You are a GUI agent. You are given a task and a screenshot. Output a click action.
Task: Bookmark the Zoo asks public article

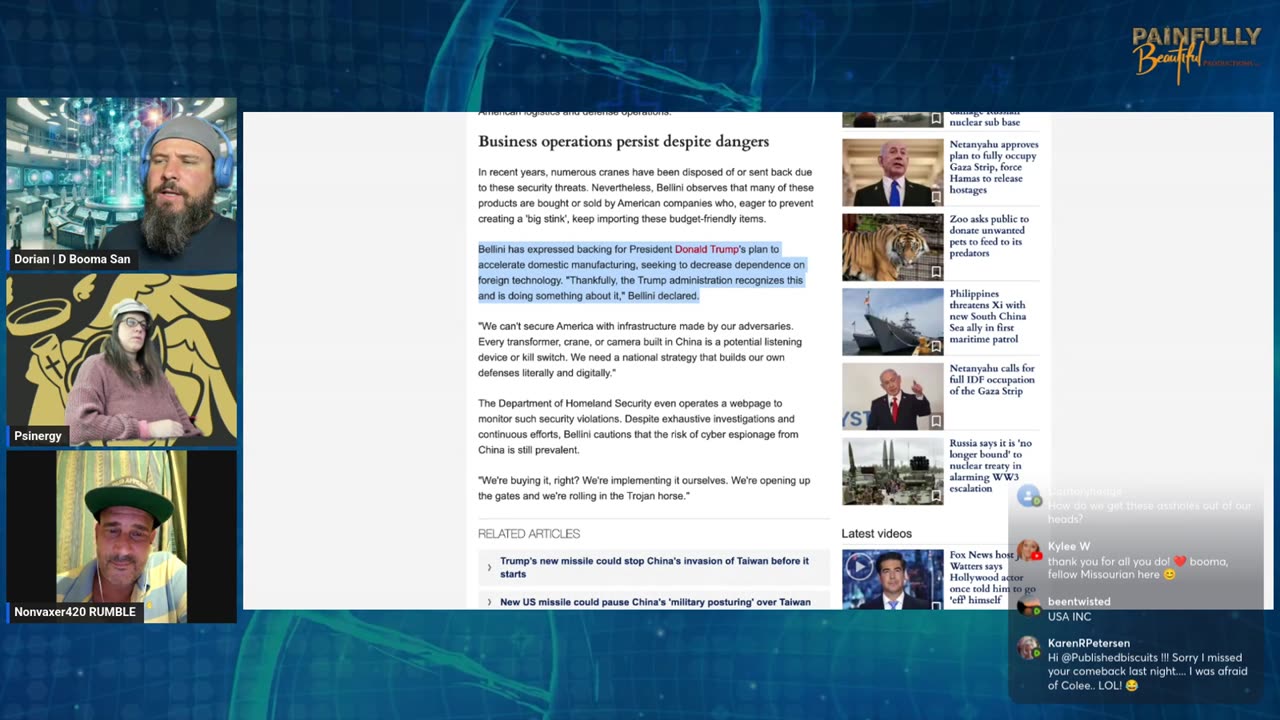pos(936,272)
